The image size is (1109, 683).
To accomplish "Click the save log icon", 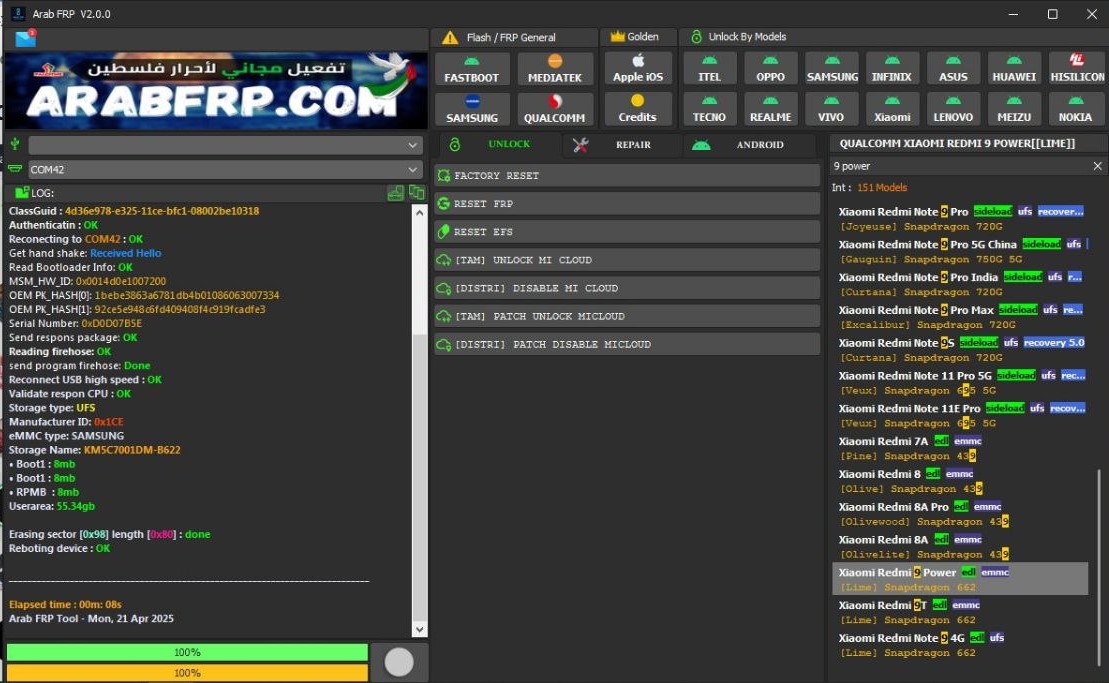I will [395, 192].
